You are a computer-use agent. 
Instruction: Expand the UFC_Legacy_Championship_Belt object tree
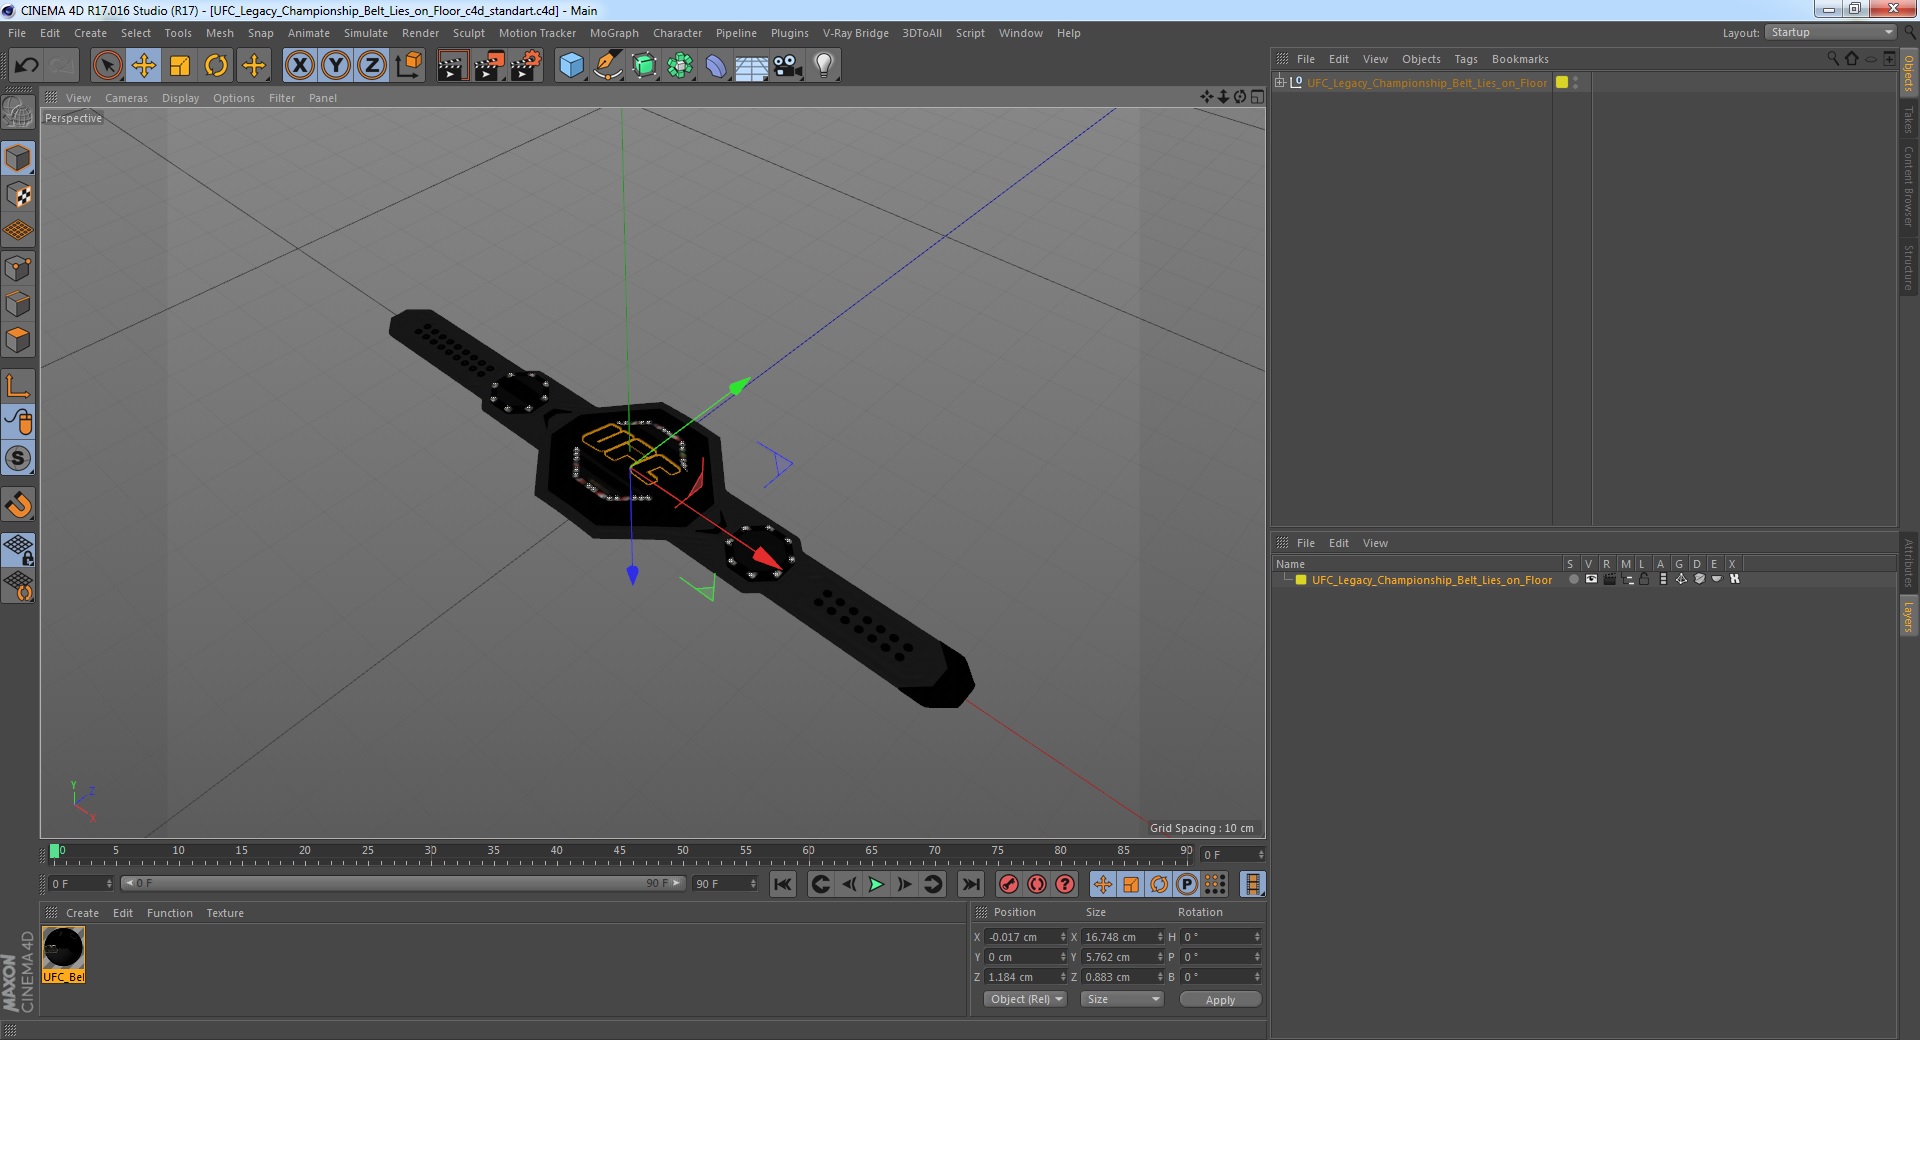[1279, 83]
